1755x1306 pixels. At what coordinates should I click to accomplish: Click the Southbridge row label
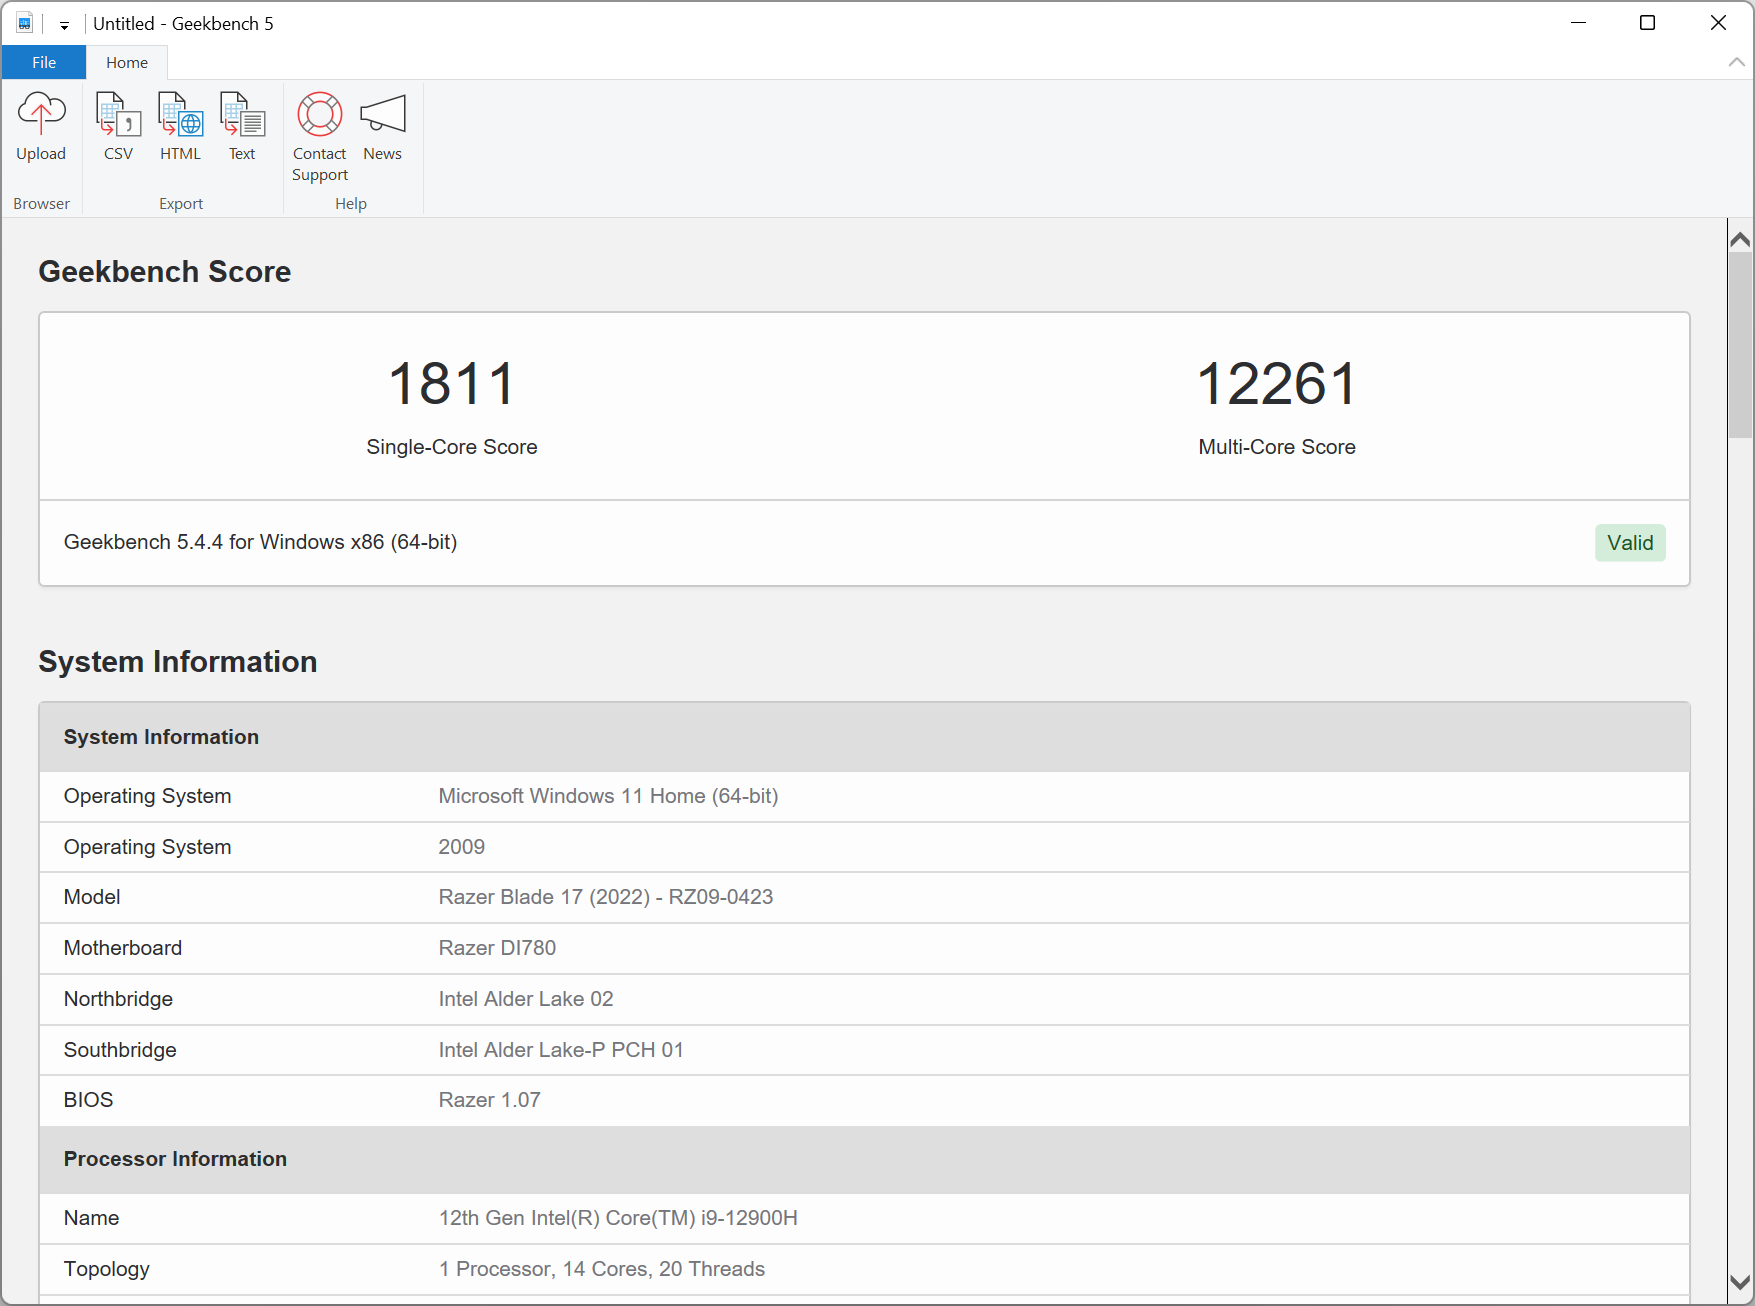coord(120,1050)
